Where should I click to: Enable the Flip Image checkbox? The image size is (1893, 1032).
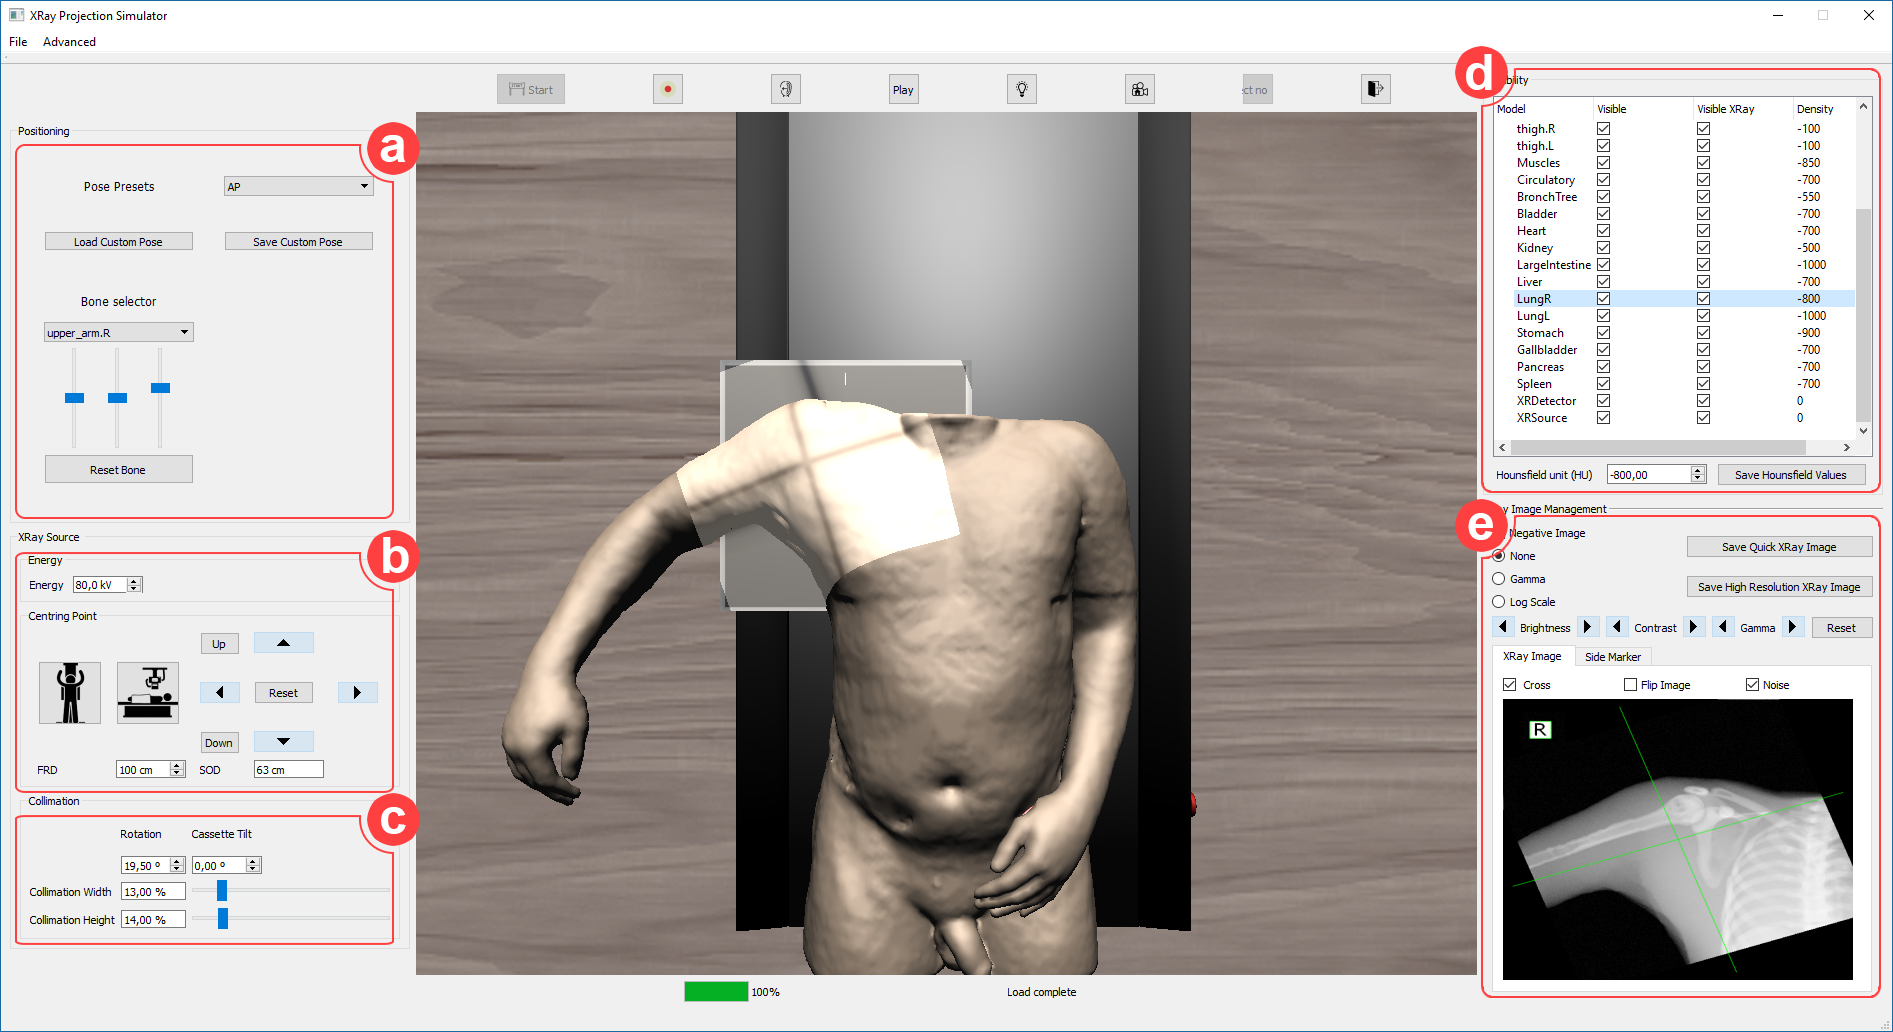tap(1630, 685)
